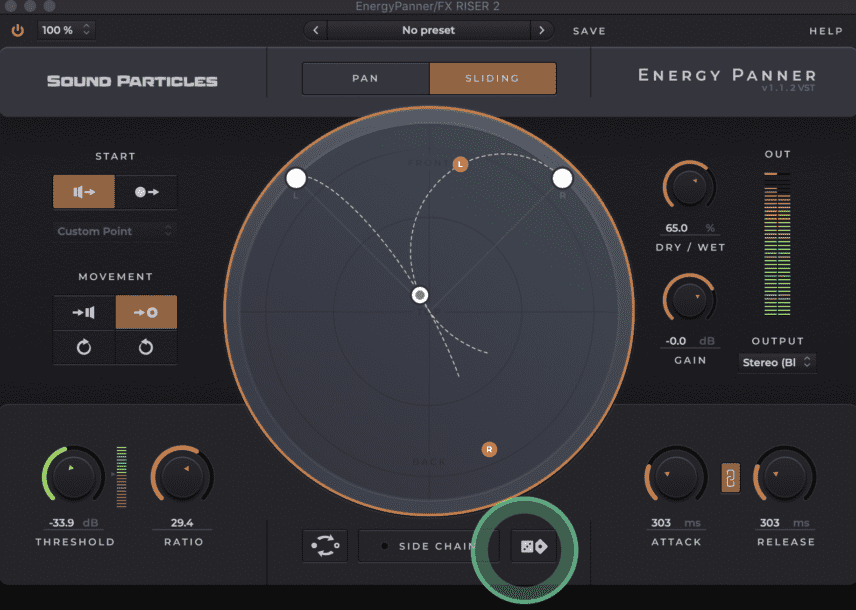
Task: Open the 100 % interface zoom selector
Action: pyautogui.click(x=66, y=31)
